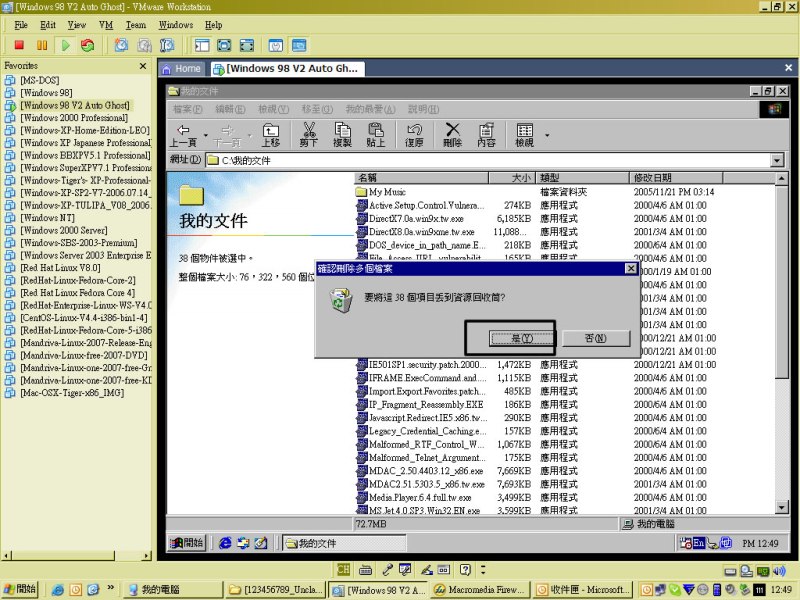The width and height of the screenshot is (800, 600).
Task: Expand host quick launch chevron
Action: click(x=110, y=588)
